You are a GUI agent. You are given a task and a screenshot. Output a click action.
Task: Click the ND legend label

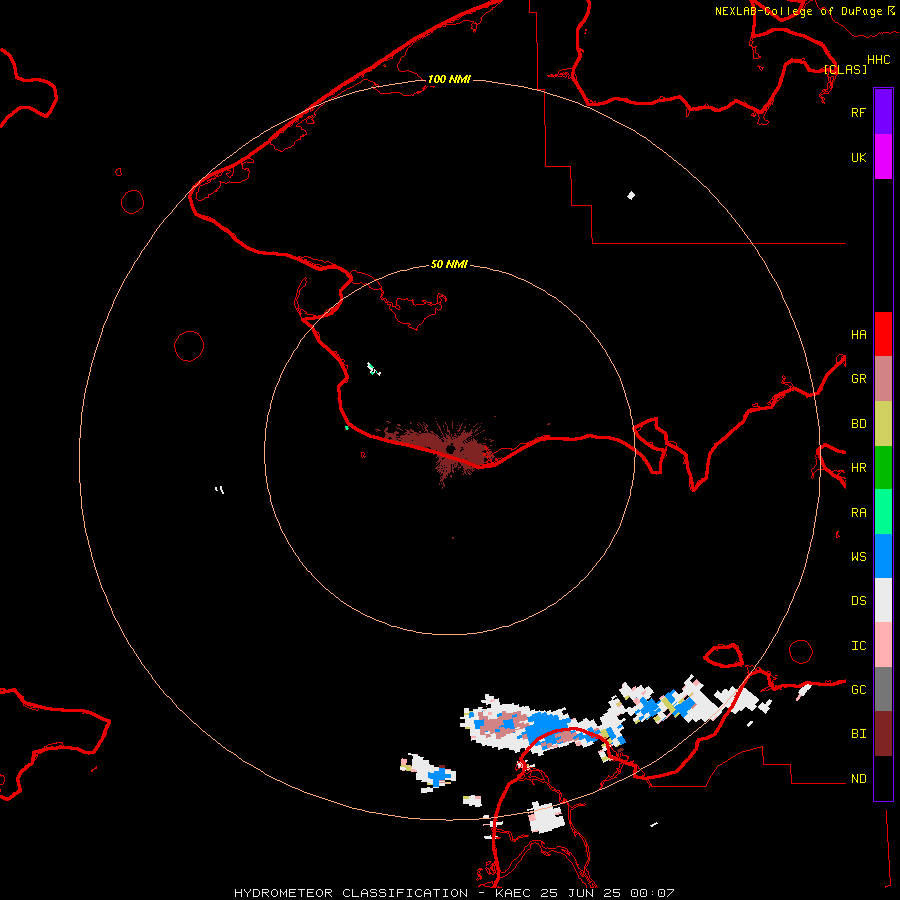click(858, 779)
